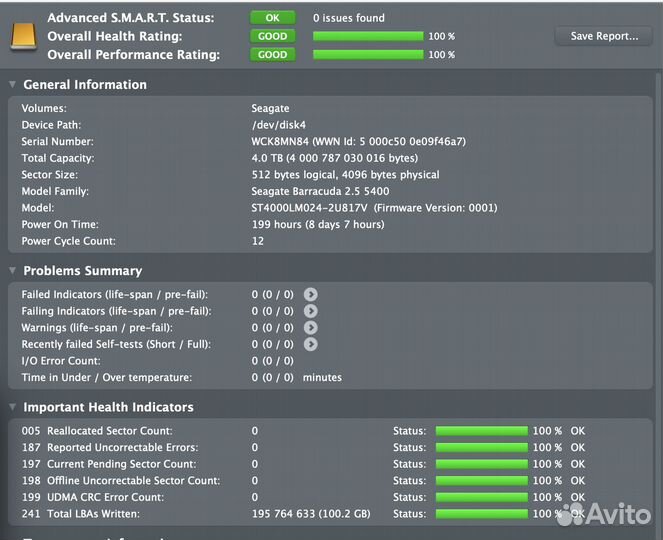Click UDMA CRC Error Count status bar
This screenshot has width=663, height=540.
pos(481,497)
